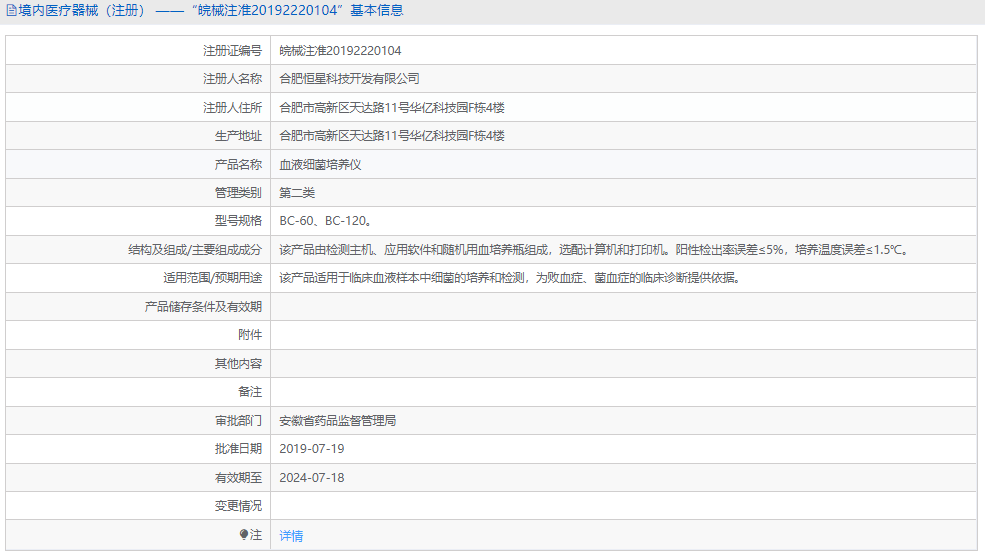The height and width of the screenshot is (557, 985).
Task: Click the lightbulb icon beside 注
Action: coord(244,534)
